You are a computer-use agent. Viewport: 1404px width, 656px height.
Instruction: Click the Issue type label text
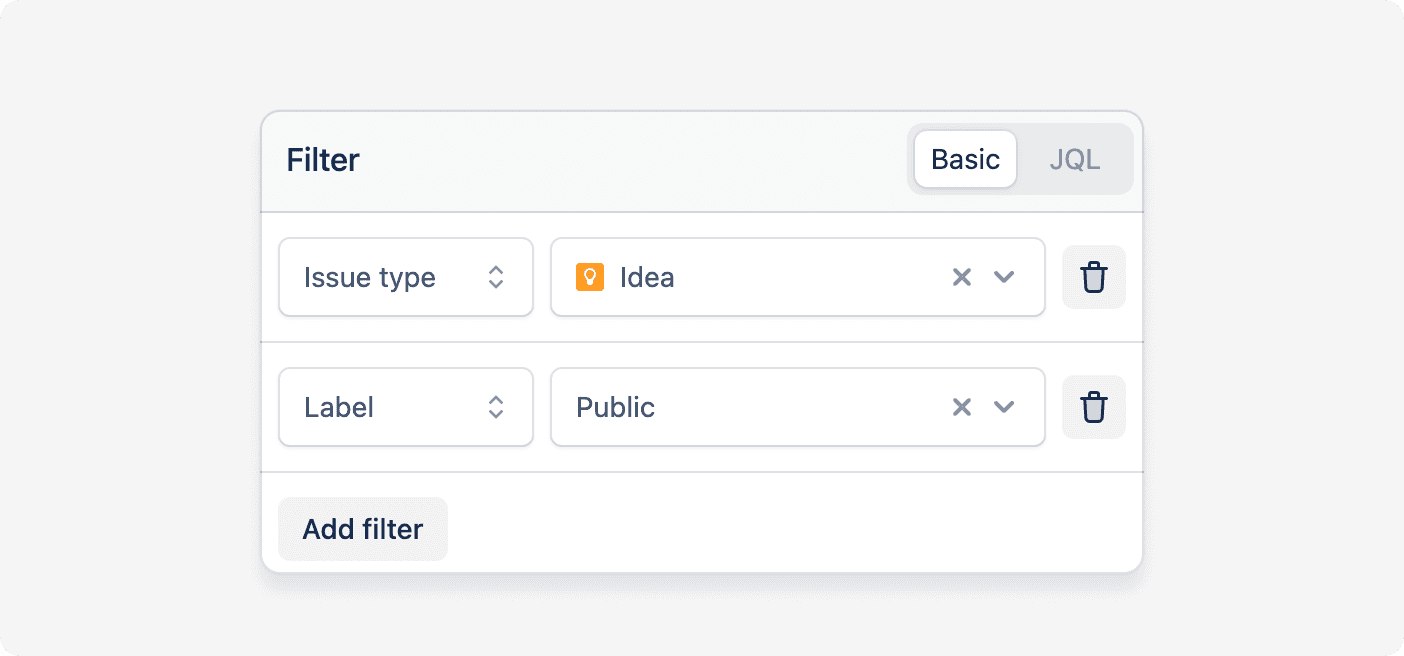(370, 278)
